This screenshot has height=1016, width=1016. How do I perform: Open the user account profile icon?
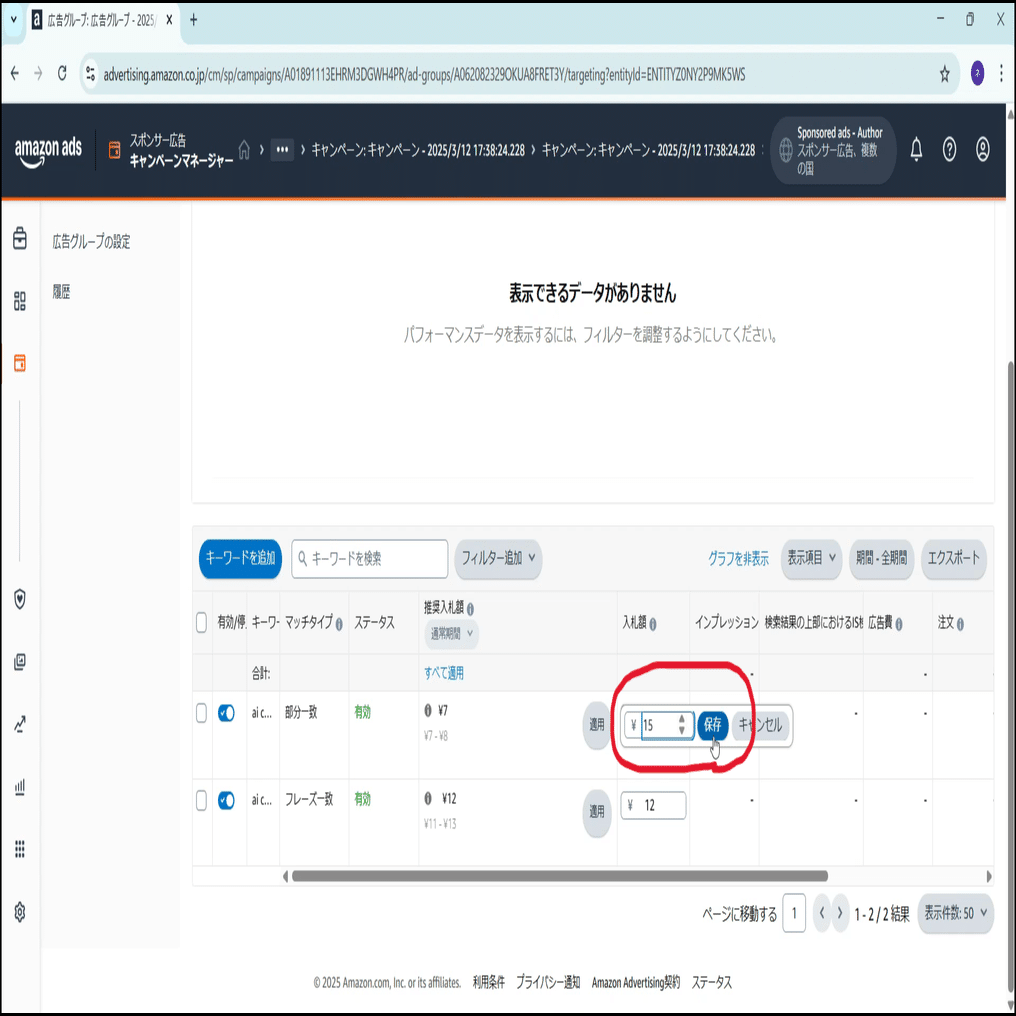(x=983, y=150)
